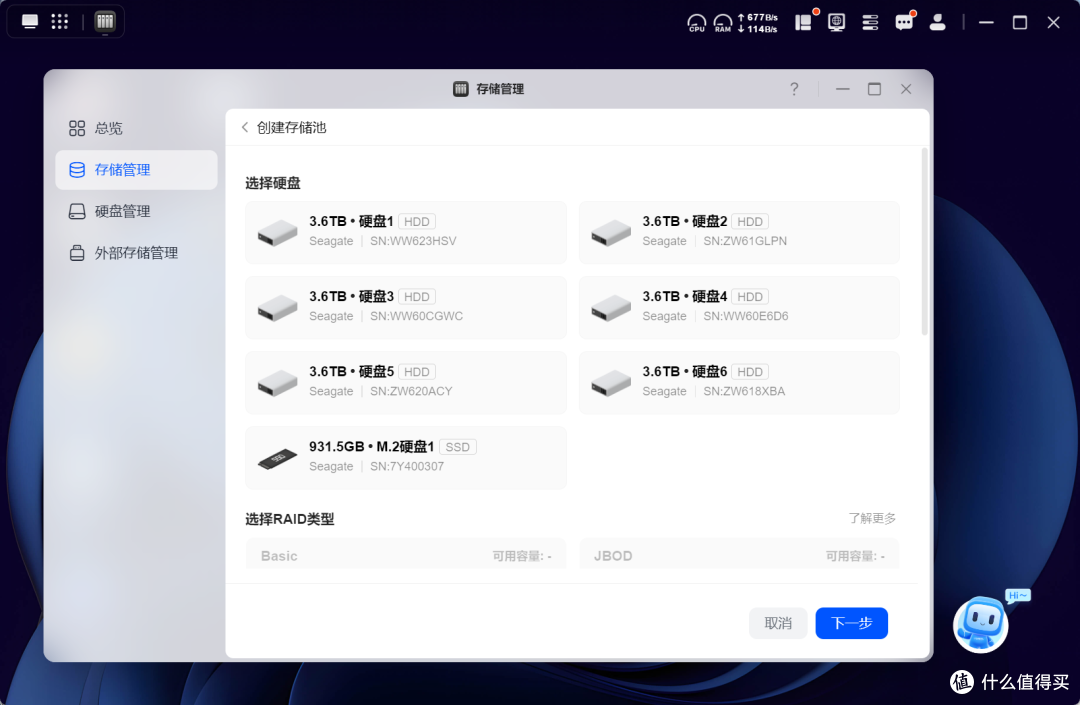Click the 下一步 button
The height and width of the screenshot is (705, 1080).
(851, 623)
